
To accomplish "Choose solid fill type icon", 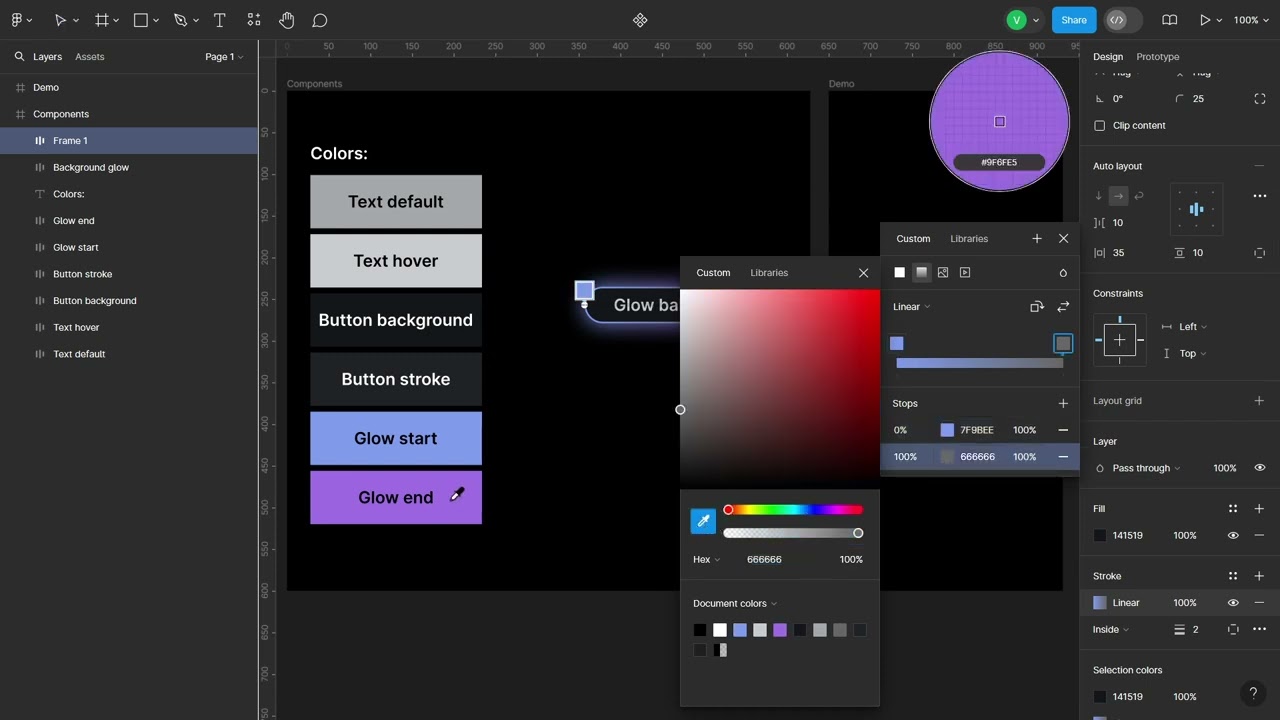I will pyautogui.click(x=900, y=272).
